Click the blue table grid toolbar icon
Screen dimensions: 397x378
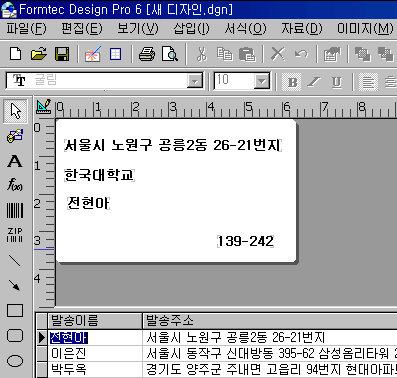point(115,54)
